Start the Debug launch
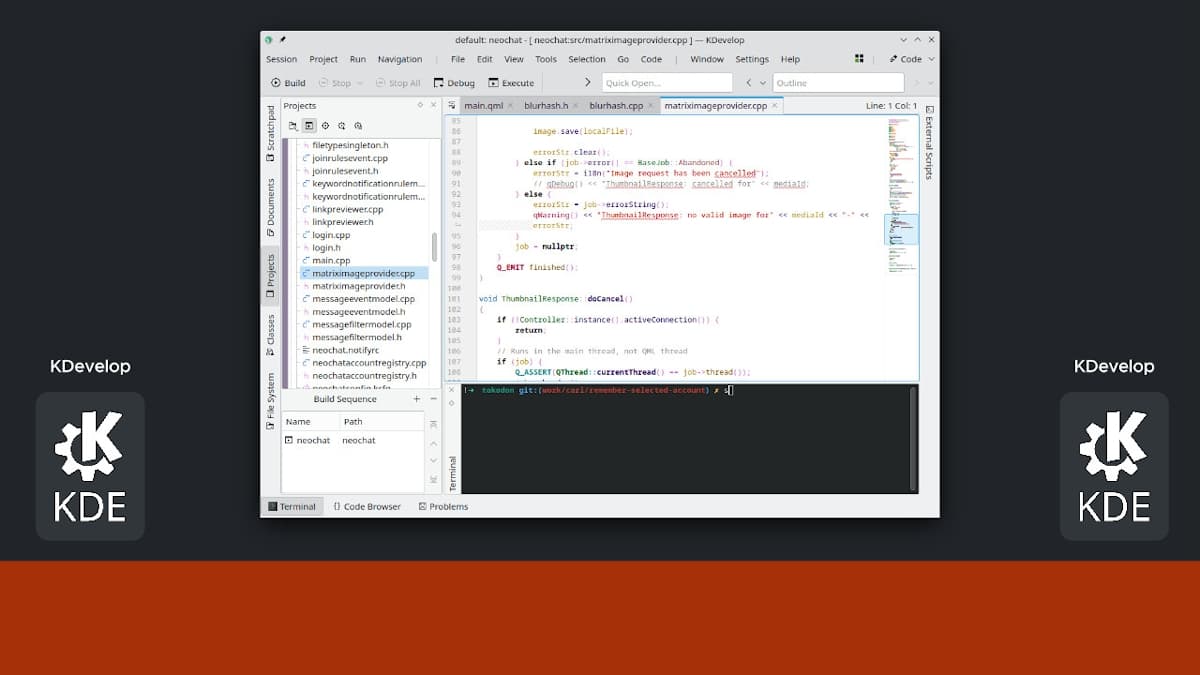1200x675 pixels. coord(454,83)
